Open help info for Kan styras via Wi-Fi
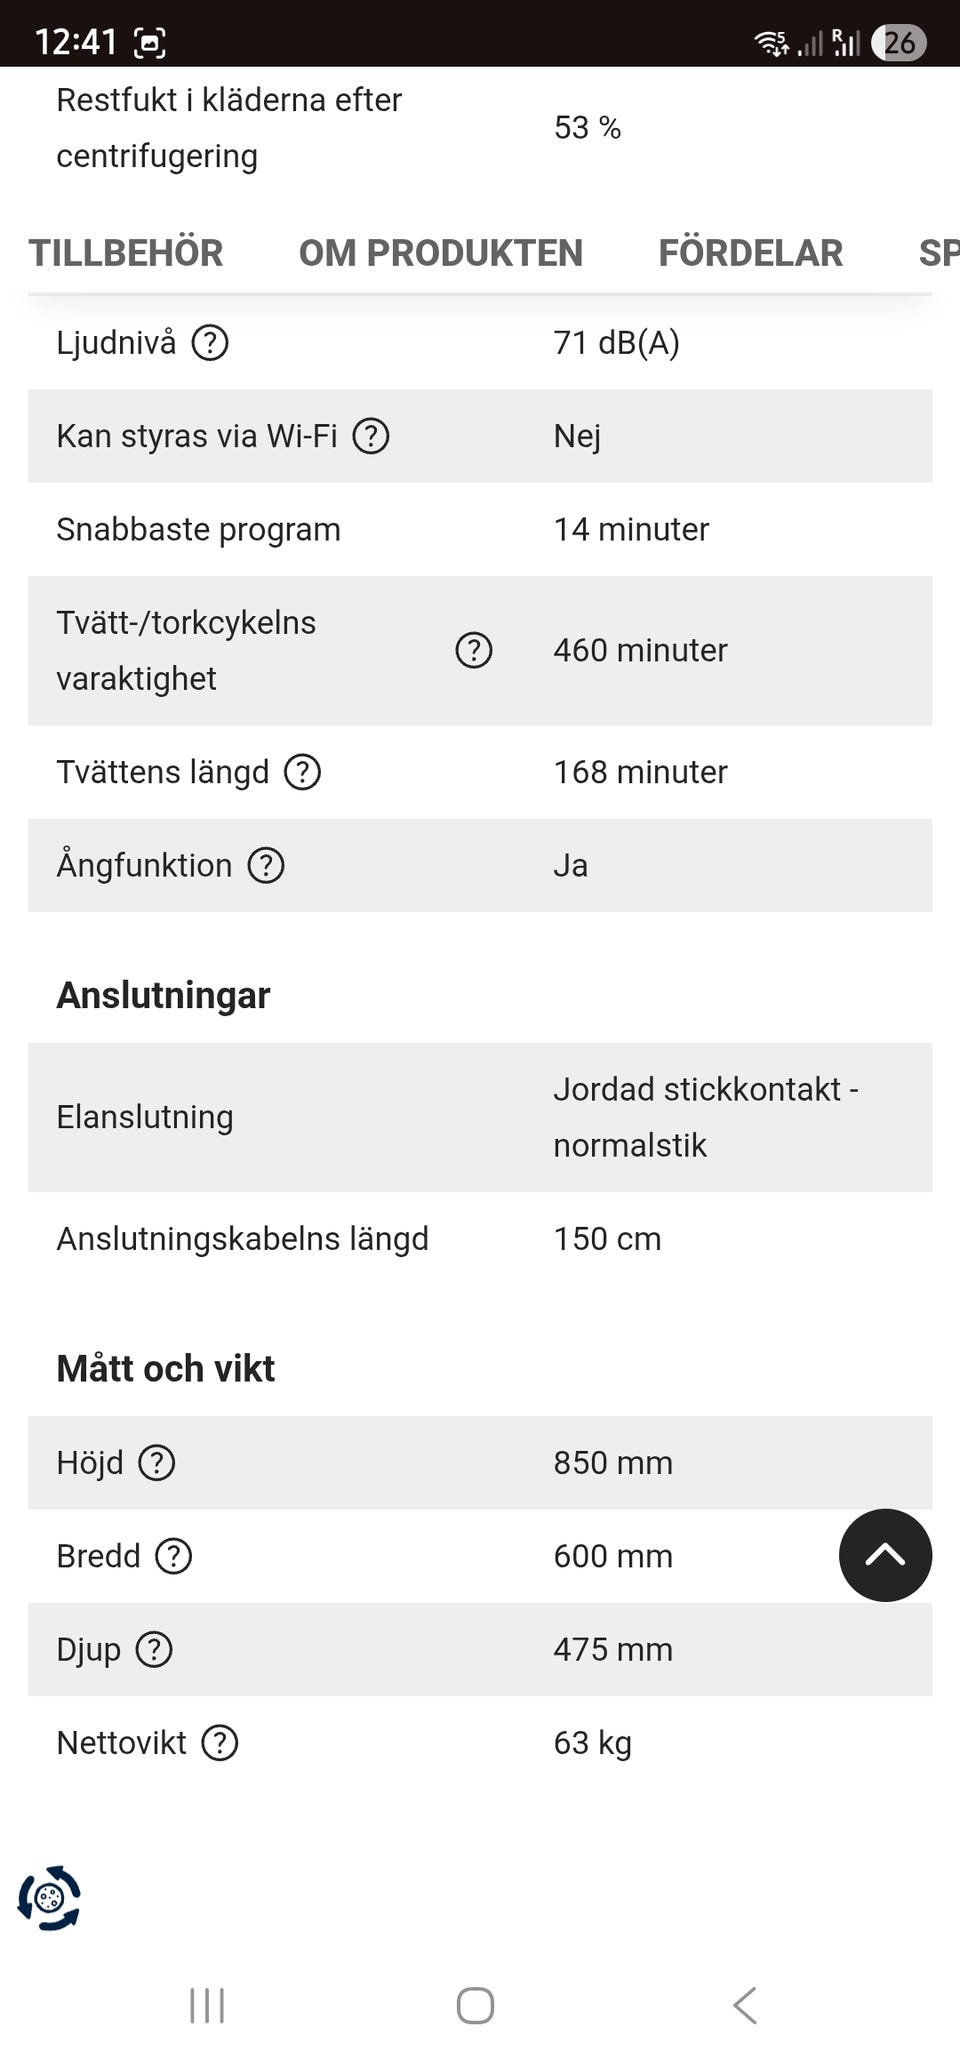This screenshot has width=960, height=2059. tap(371, 436)
